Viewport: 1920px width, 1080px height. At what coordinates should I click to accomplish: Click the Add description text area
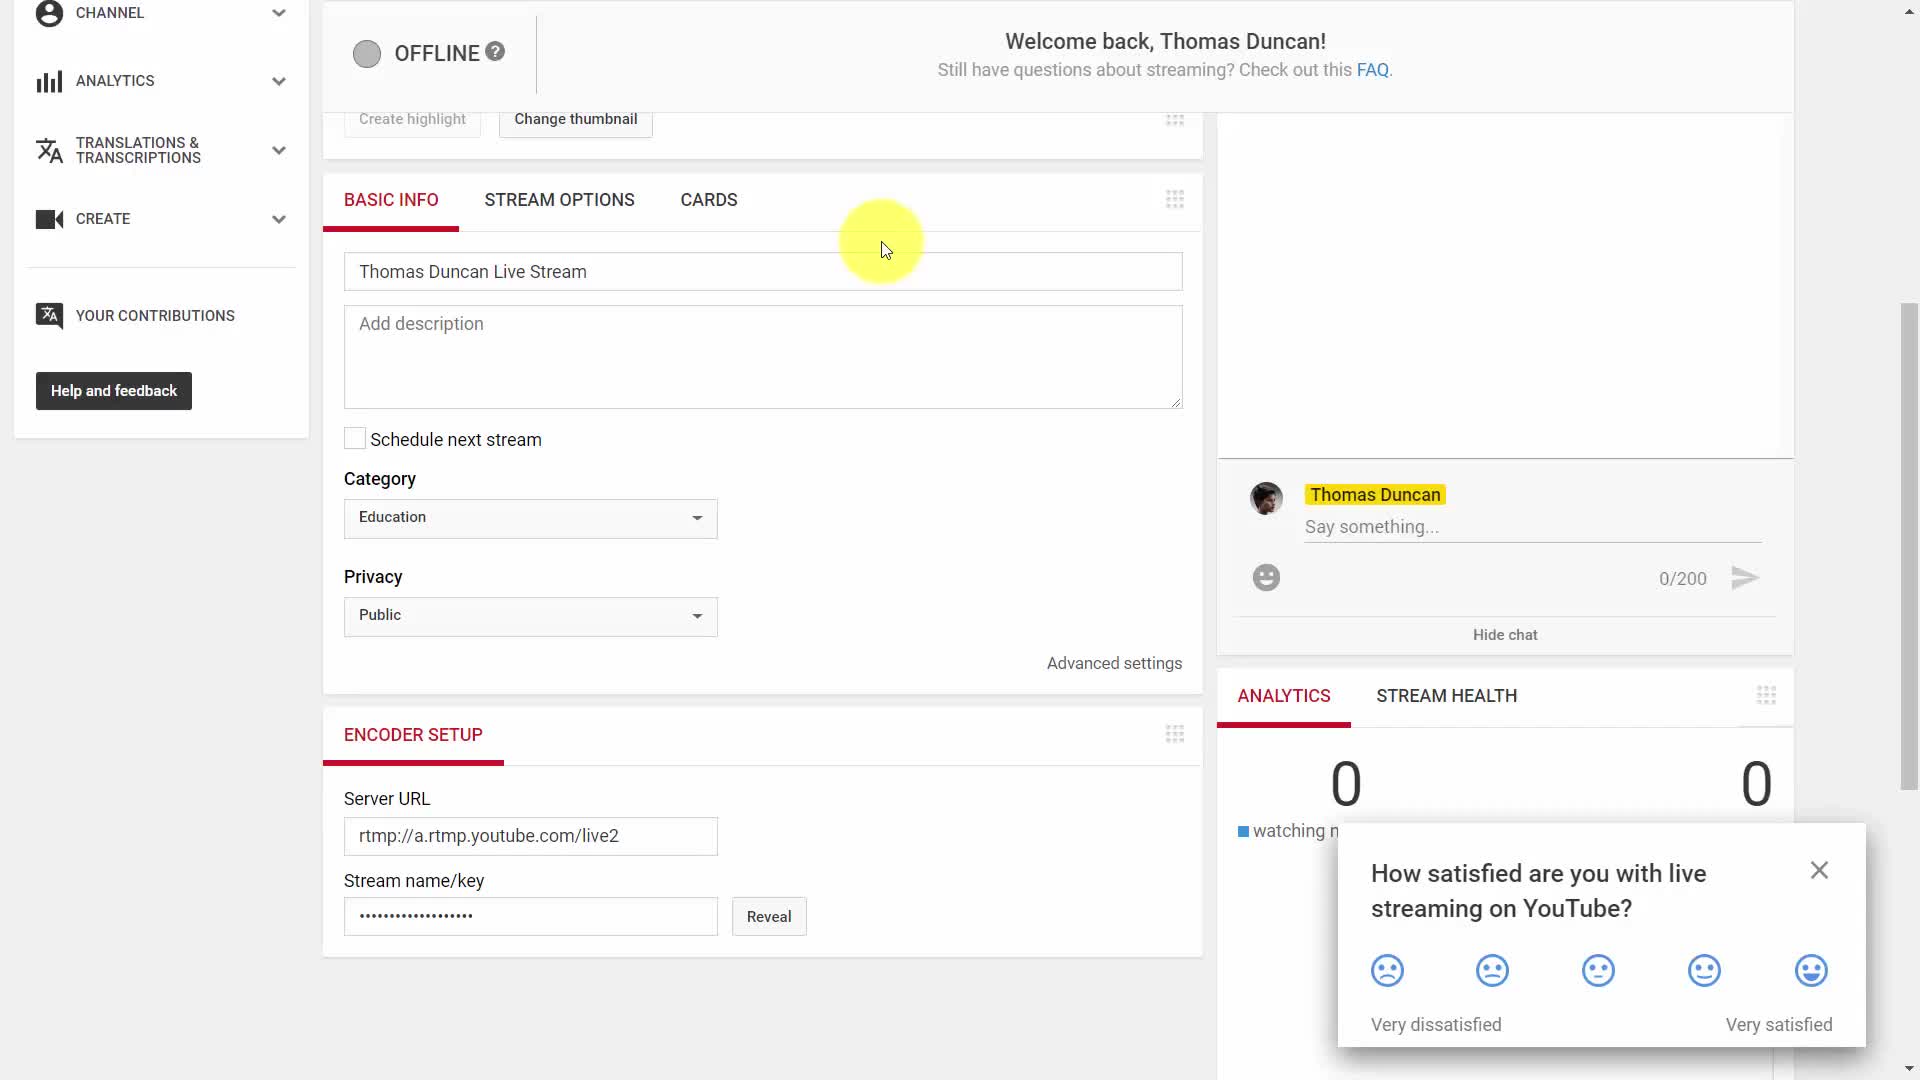(763, 357)
